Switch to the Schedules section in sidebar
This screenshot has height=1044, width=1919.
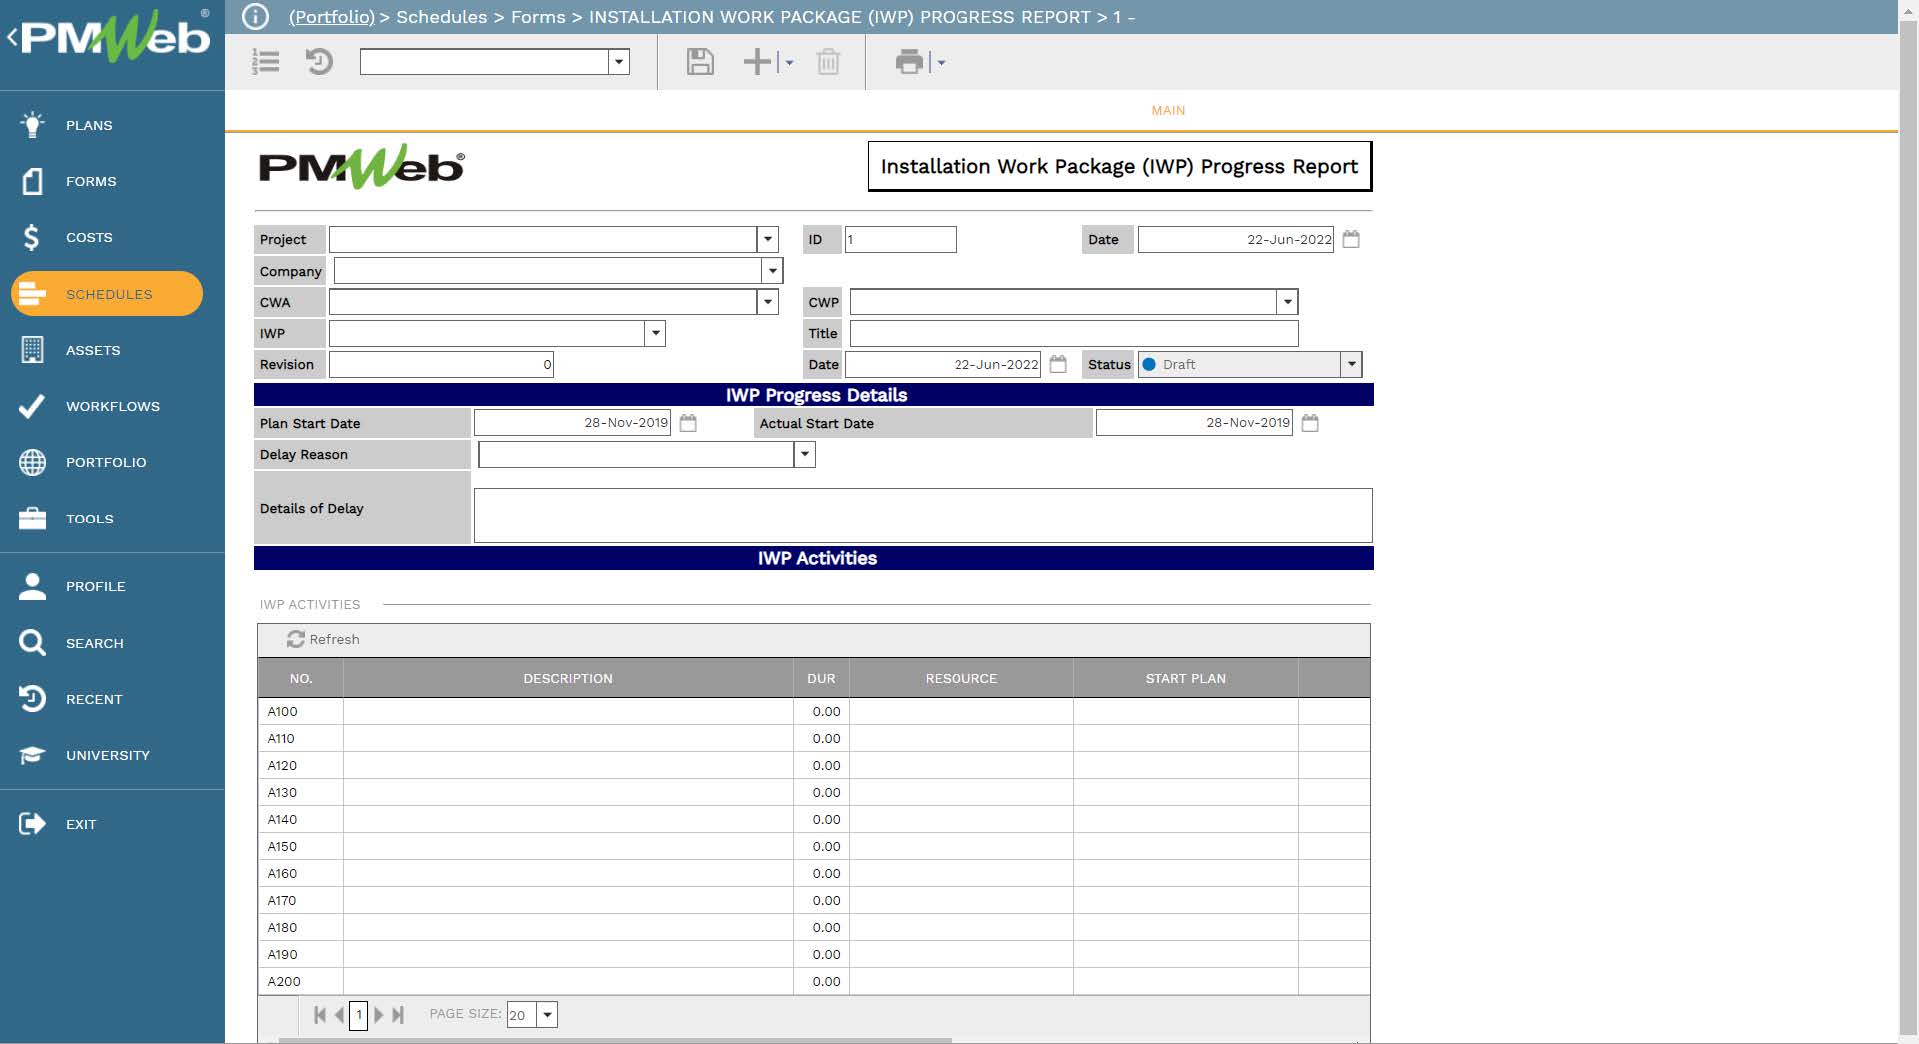pos(107,293)
